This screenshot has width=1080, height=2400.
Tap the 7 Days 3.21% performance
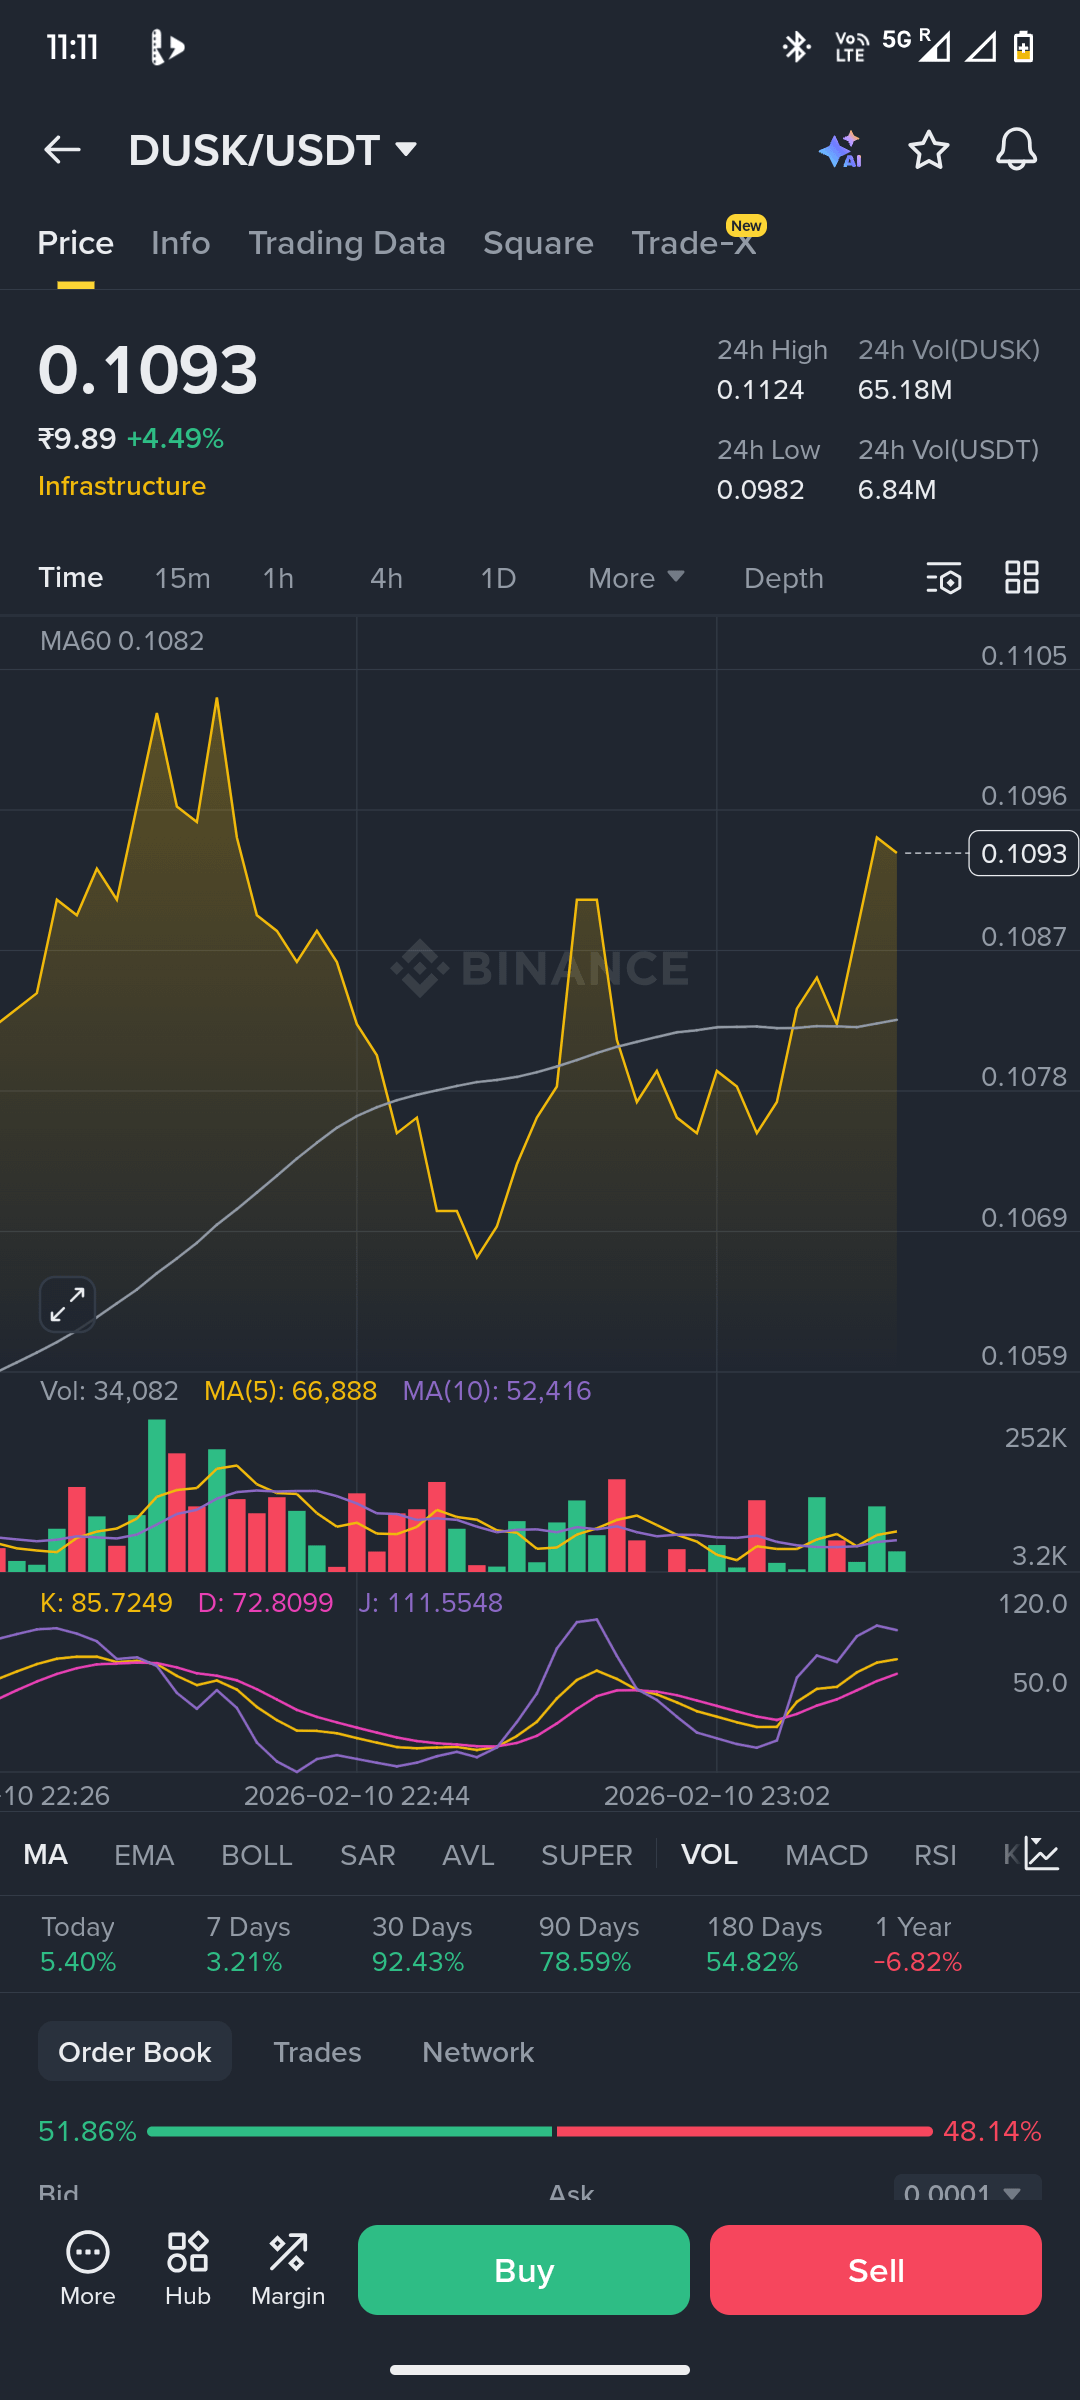tap(248, 1944)
